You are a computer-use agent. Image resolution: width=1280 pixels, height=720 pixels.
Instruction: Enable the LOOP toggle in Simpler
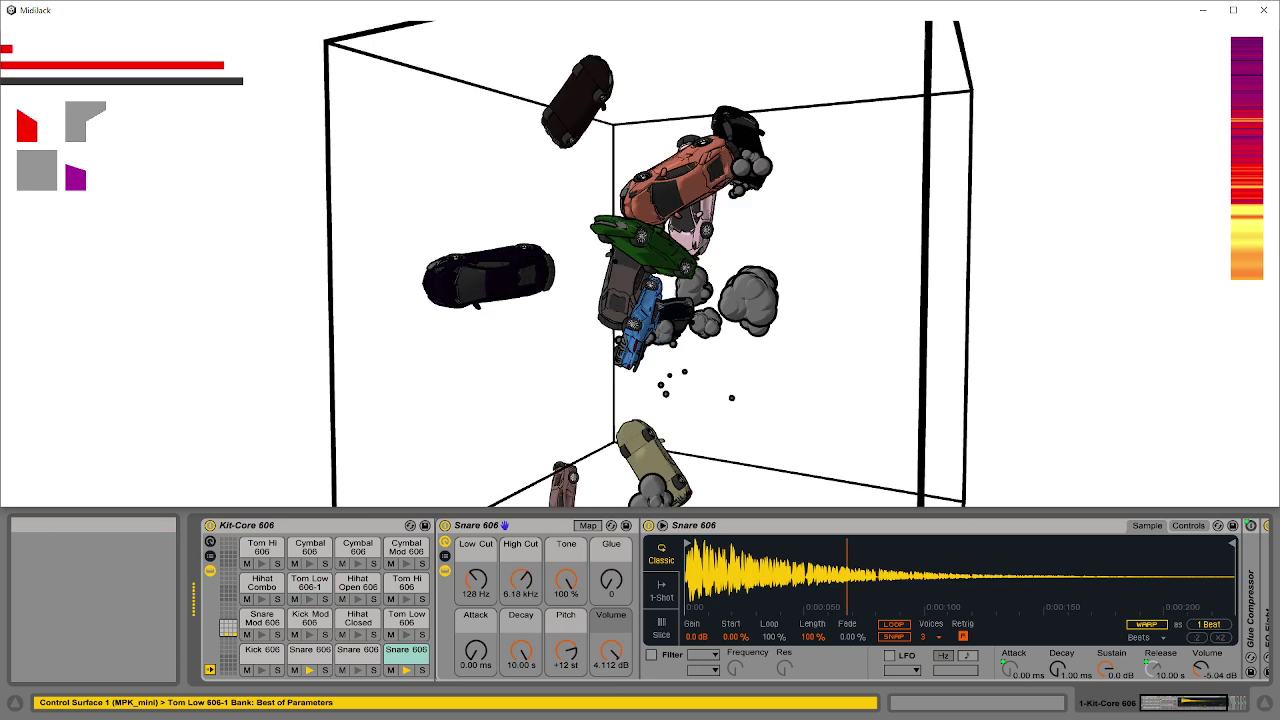894,623
